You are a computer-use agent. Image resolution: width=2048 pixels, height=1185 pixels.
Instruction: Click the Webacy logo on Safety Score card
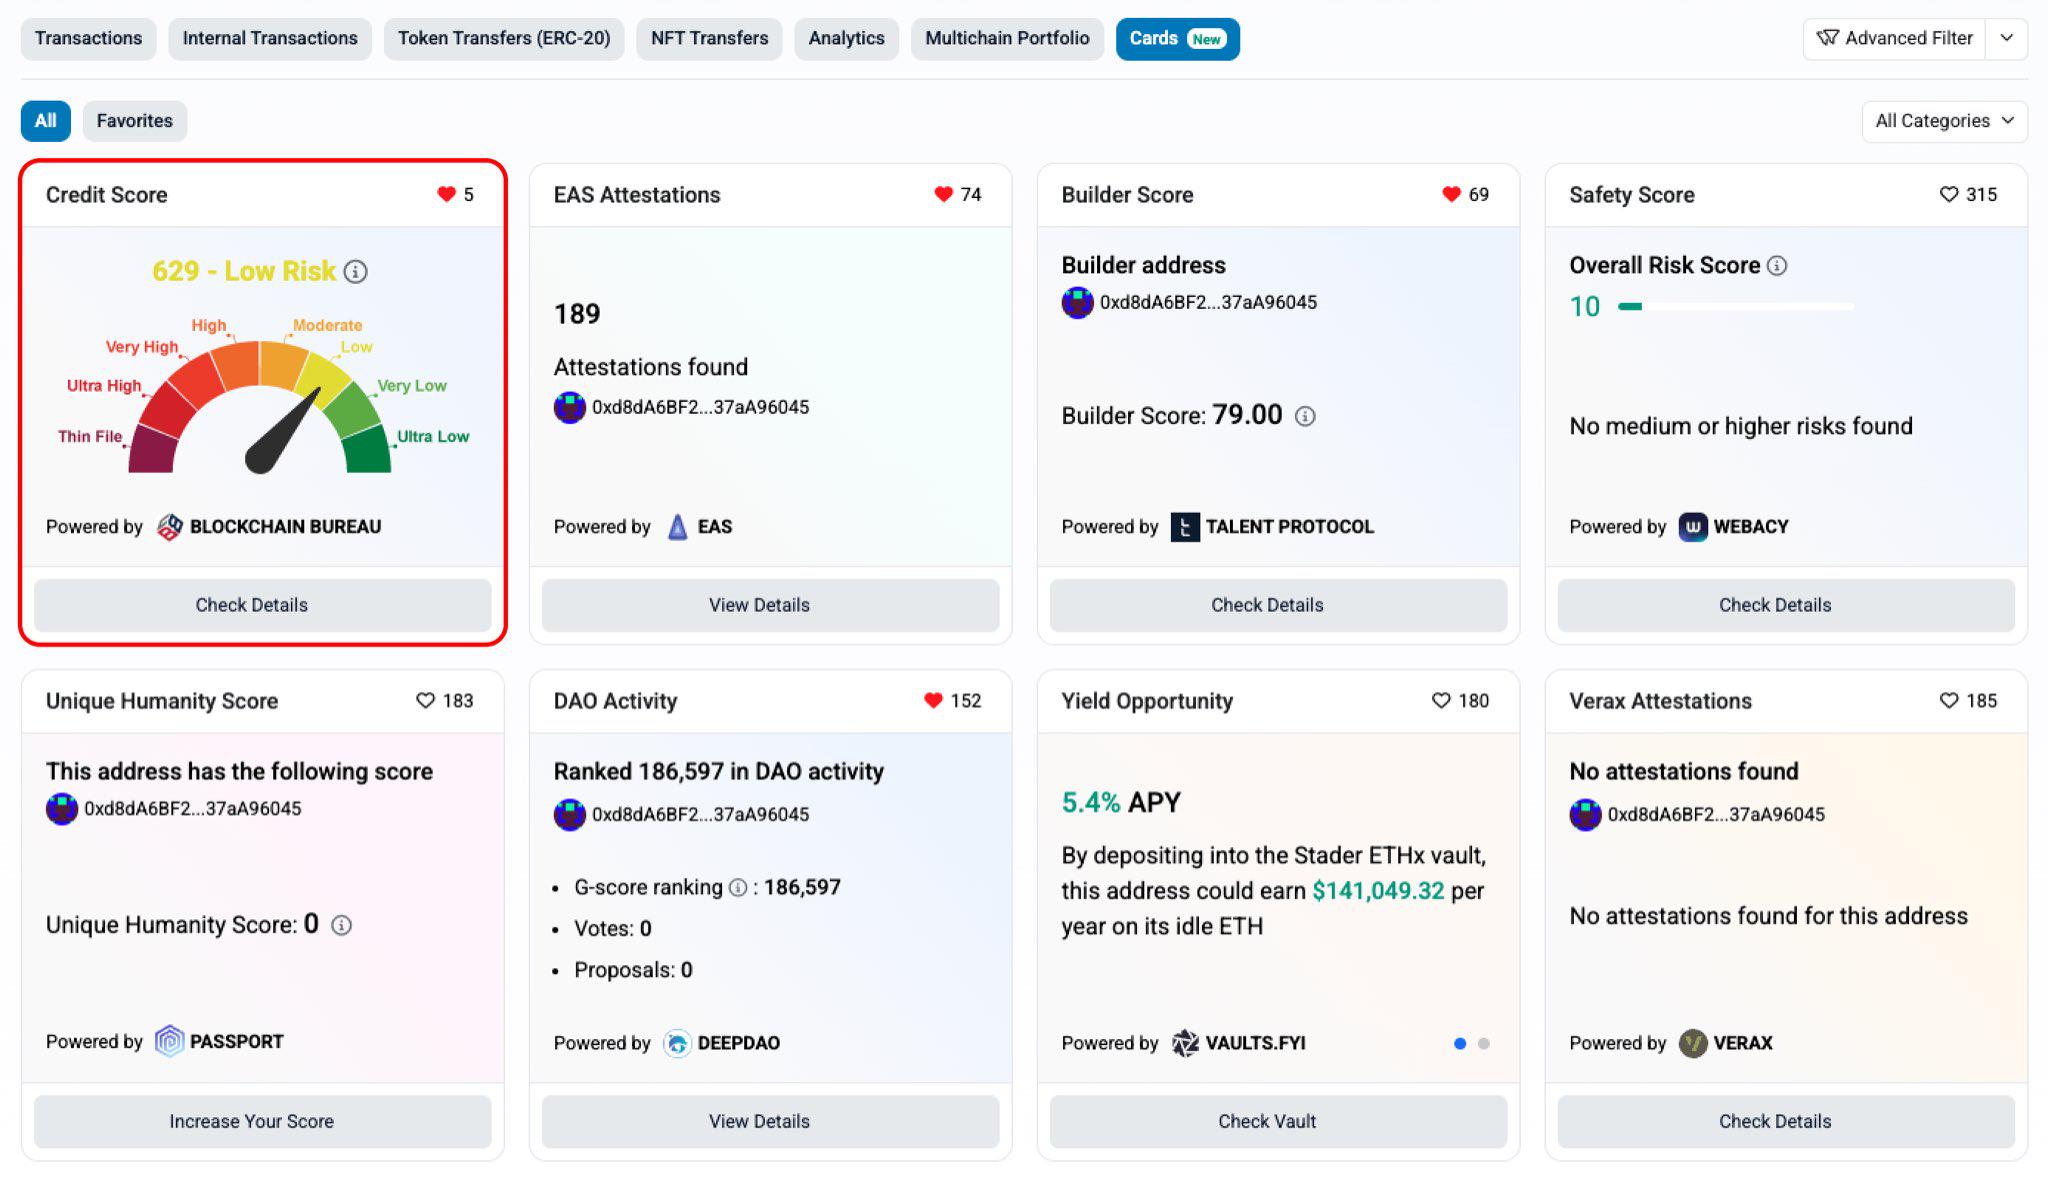[x=1692, y=526]
